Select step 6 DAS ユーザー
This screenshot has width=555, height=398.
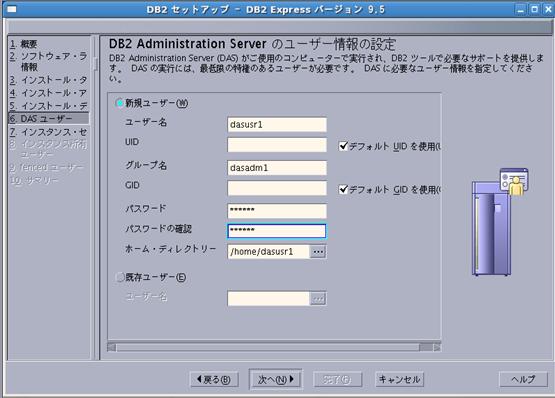pyautogui.click(x=48, y=119)
